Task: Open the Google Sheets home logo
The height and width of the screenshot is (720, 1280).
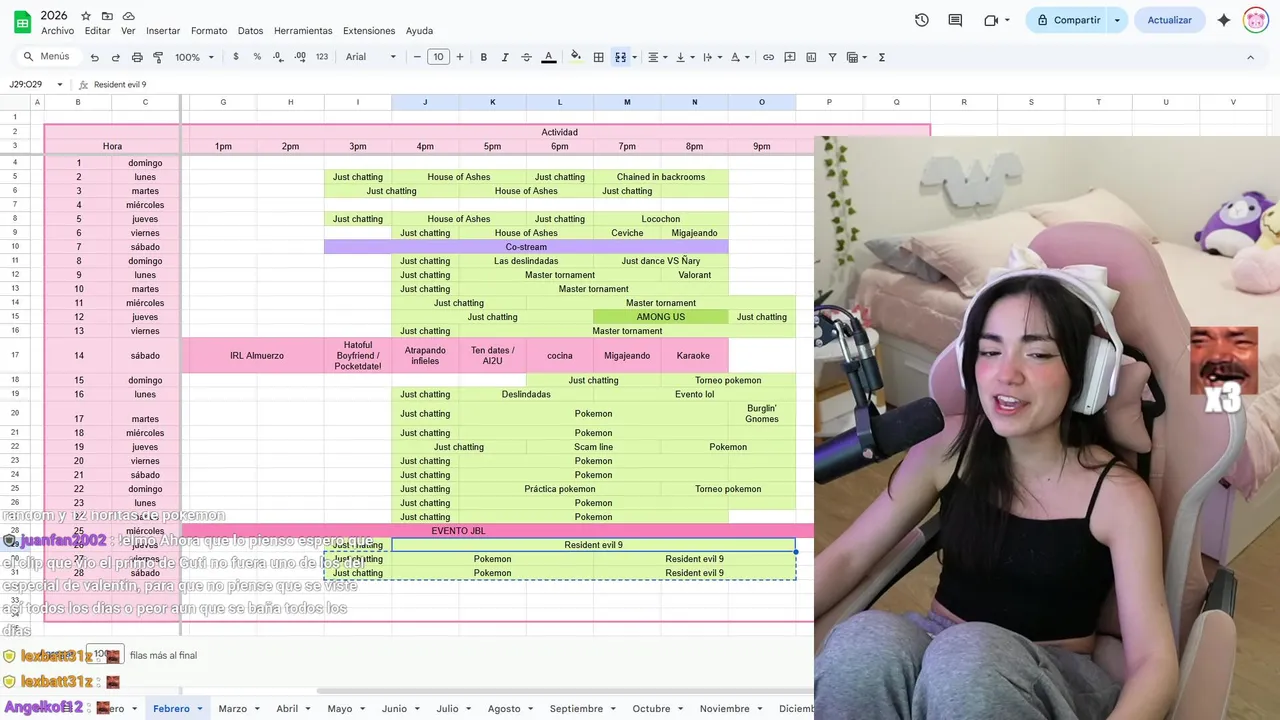Action: coord(22,21)
